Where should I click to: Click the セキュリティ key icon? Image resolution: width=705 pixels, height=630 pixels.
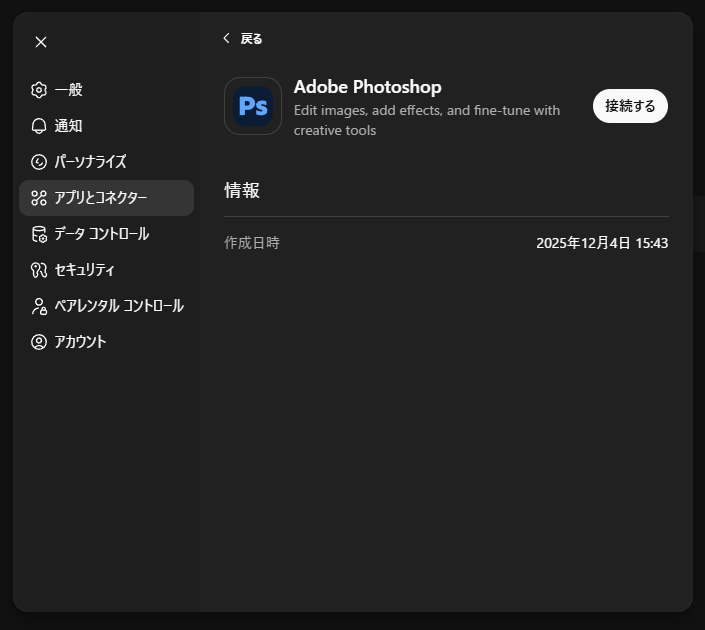[x=39, y=270]
